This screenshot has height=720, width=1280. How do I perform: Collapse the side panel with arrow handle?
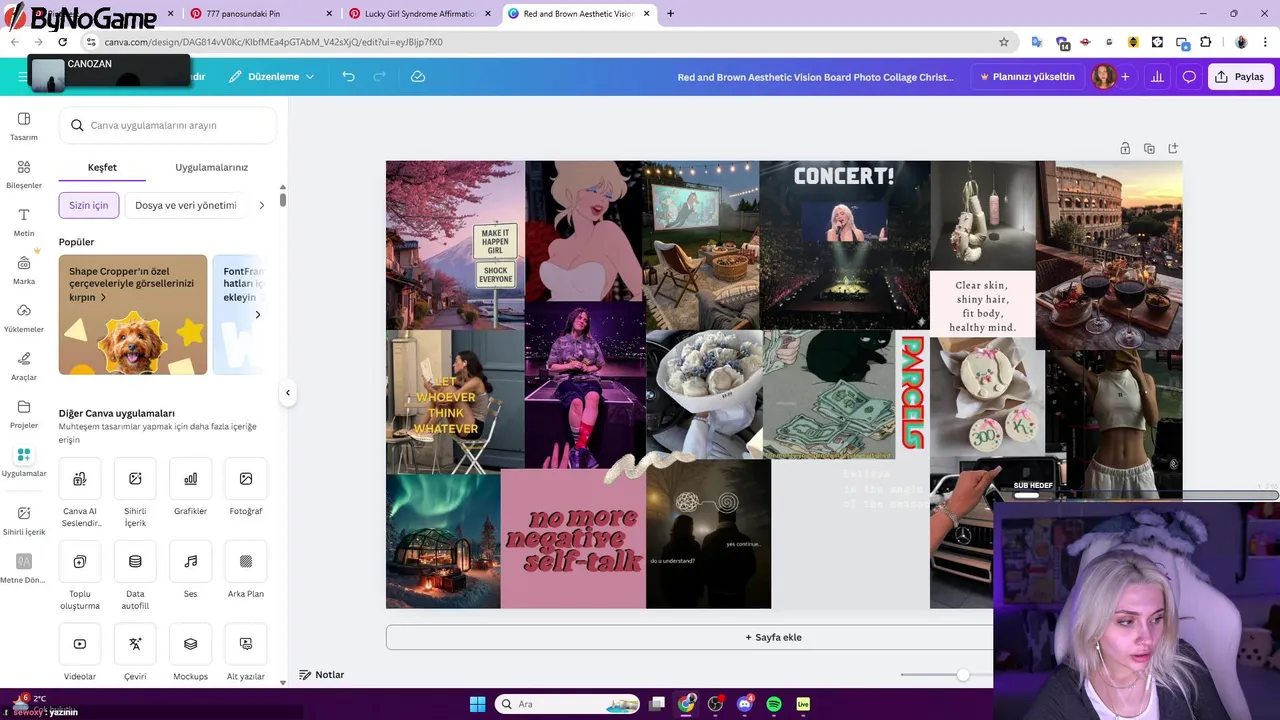[288, 393]
